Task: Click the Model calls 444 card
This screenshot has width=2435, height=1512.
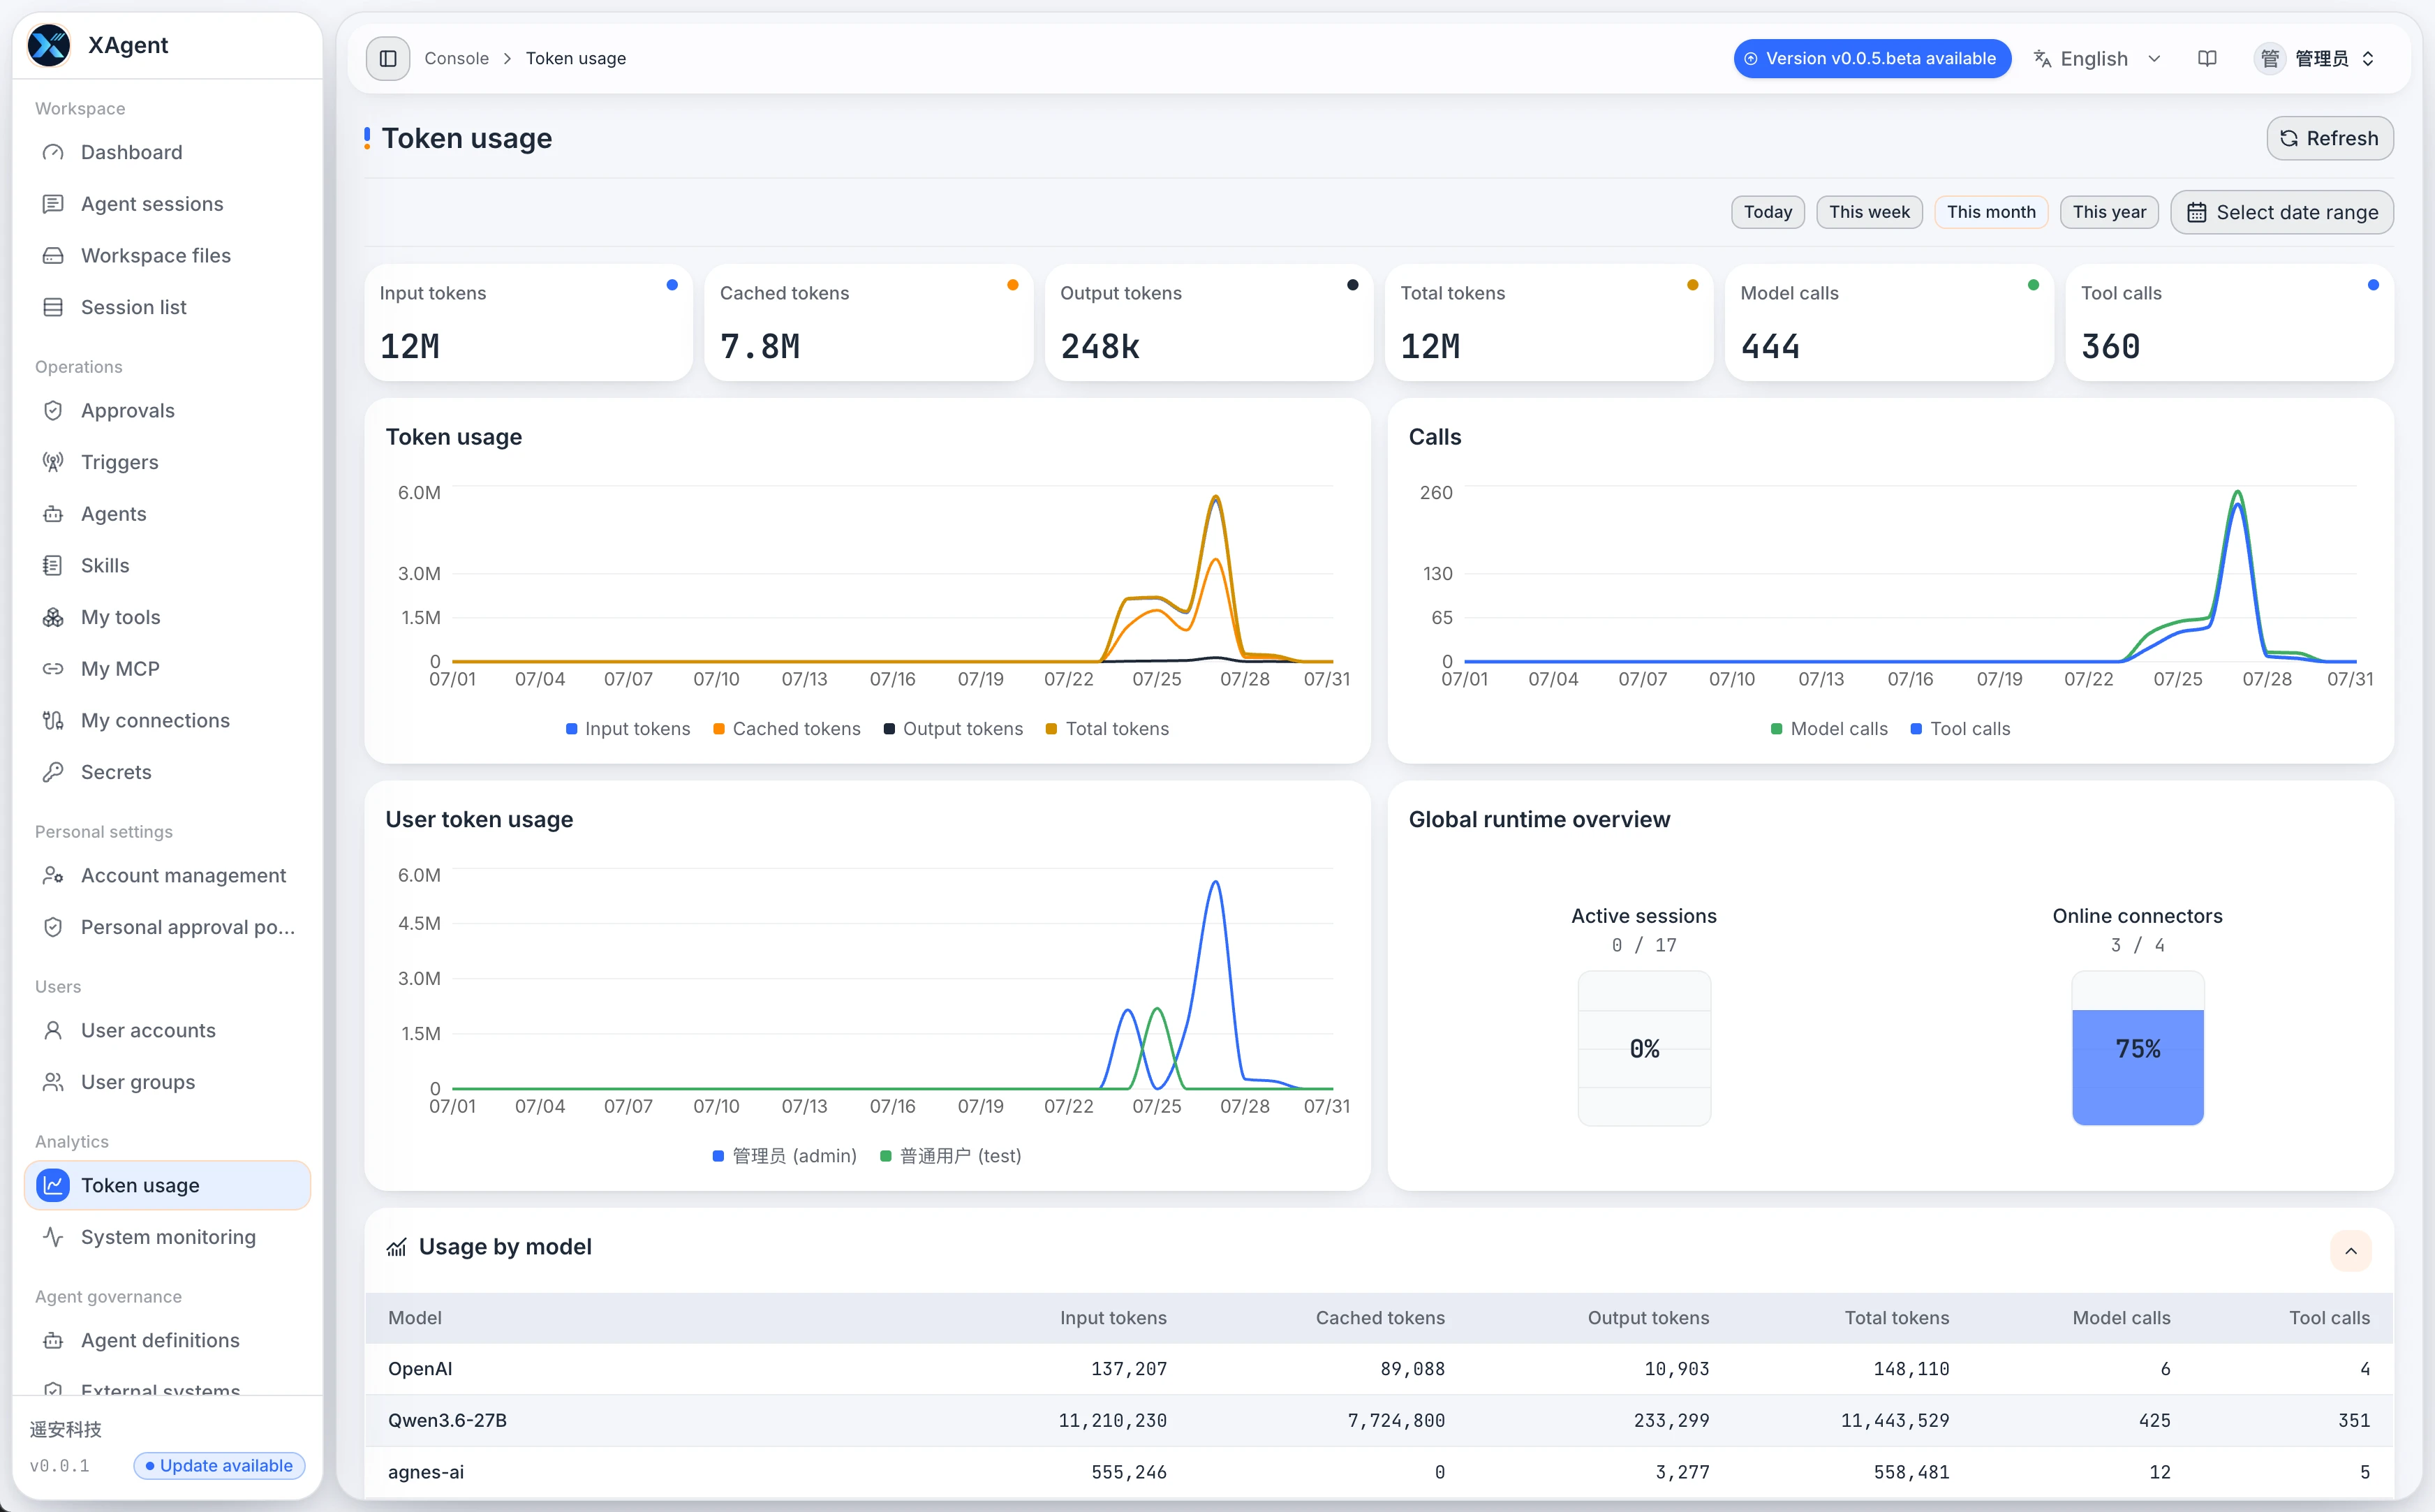Action: (1888, 323)
